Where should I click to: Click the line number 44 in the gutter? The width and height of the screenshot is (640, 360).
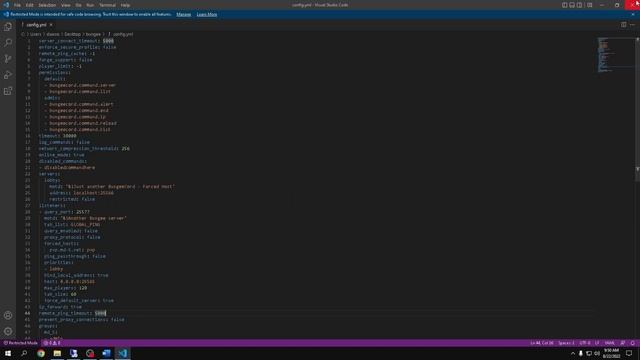[x=27, y=313]
